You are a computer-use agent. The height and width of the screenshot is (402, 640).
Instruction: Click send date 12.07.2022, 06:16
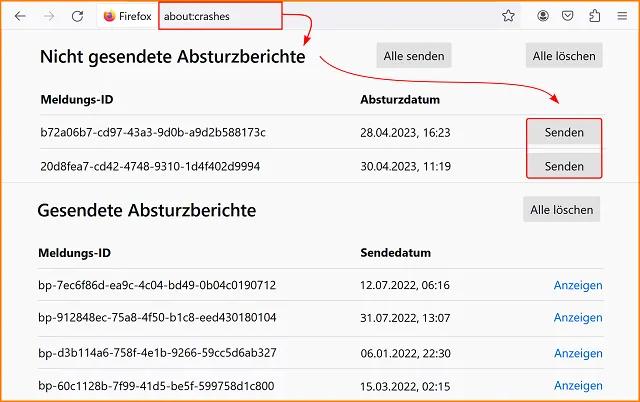click(405, 285)
